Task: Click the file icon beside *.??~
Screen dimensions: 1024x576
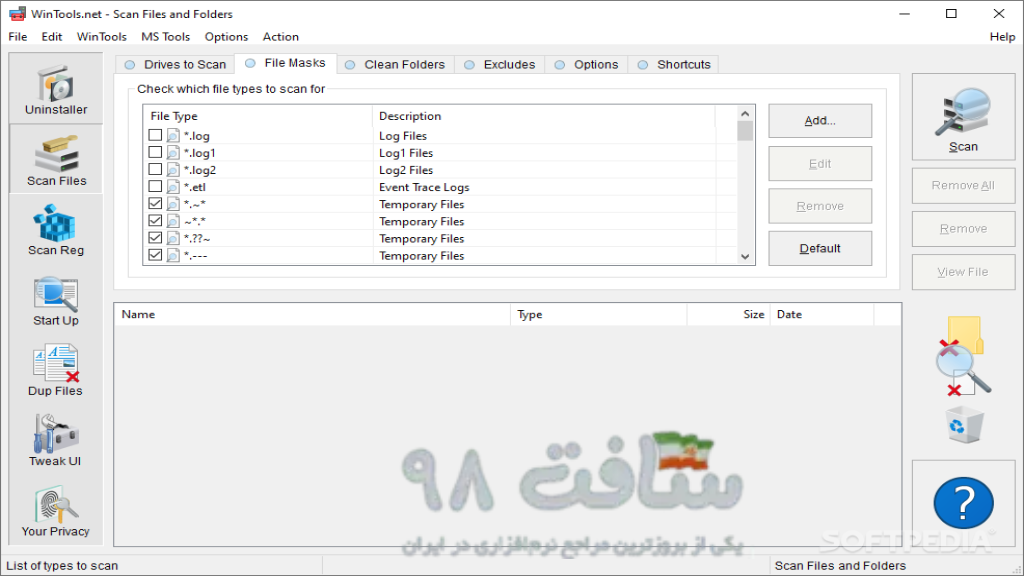Action: click(173, 238)
